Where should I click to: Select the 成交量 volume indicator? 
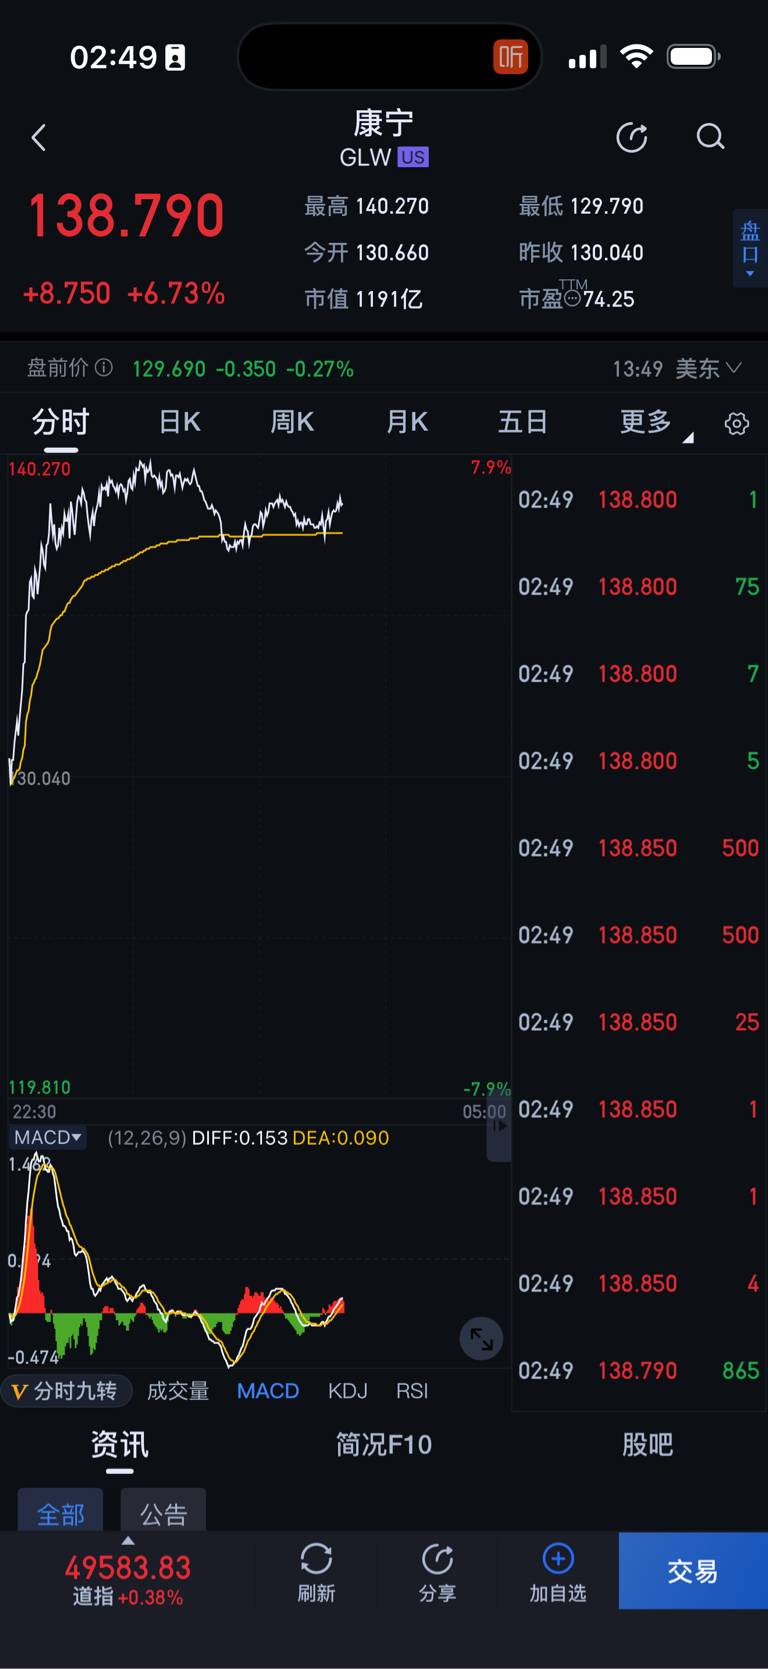[178, 1391]
